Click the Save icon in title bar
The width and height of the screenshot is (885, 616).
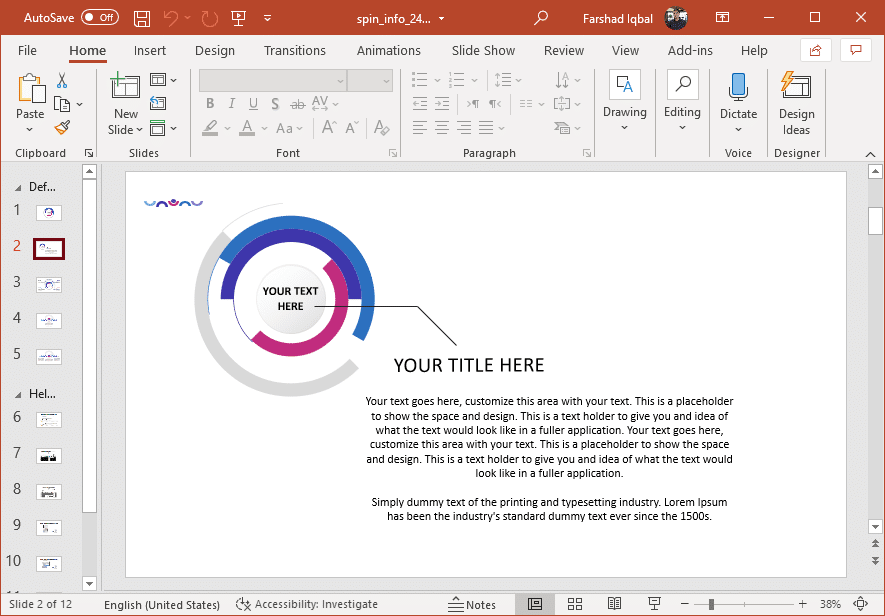(x=142, y=18)
